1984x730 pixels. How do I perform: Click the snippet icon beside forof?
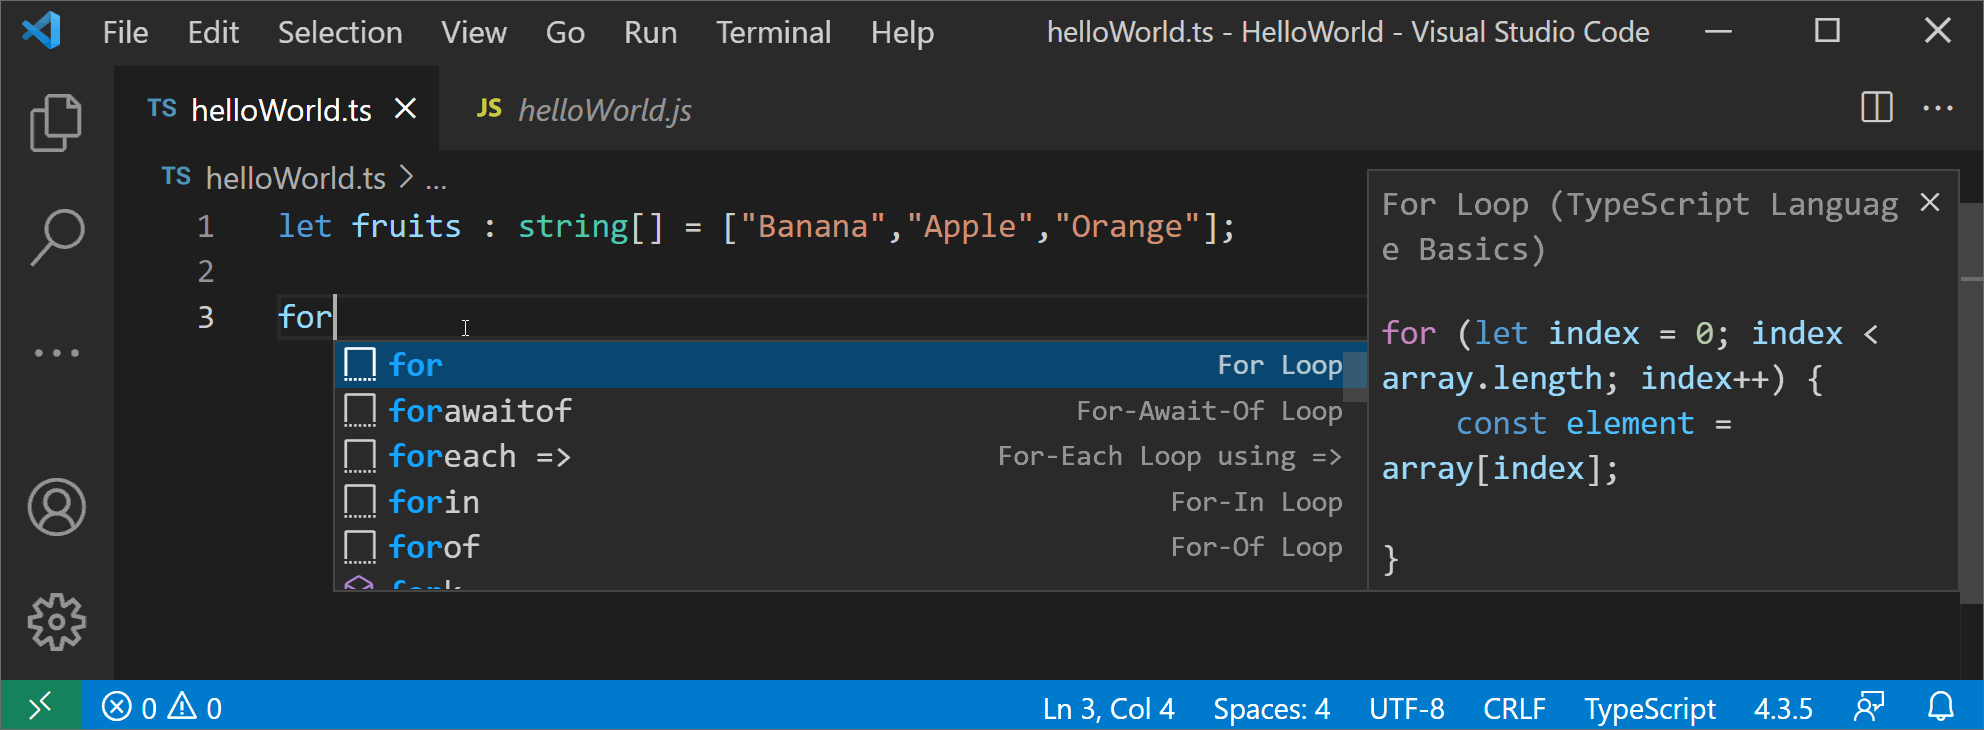pyautogui.click(x=360, y=547)
